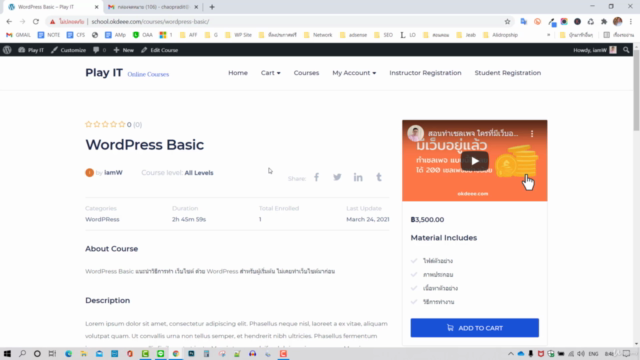Open the SEO bookmarks folder
640x360 pixels.
click(x=383, y=35)
